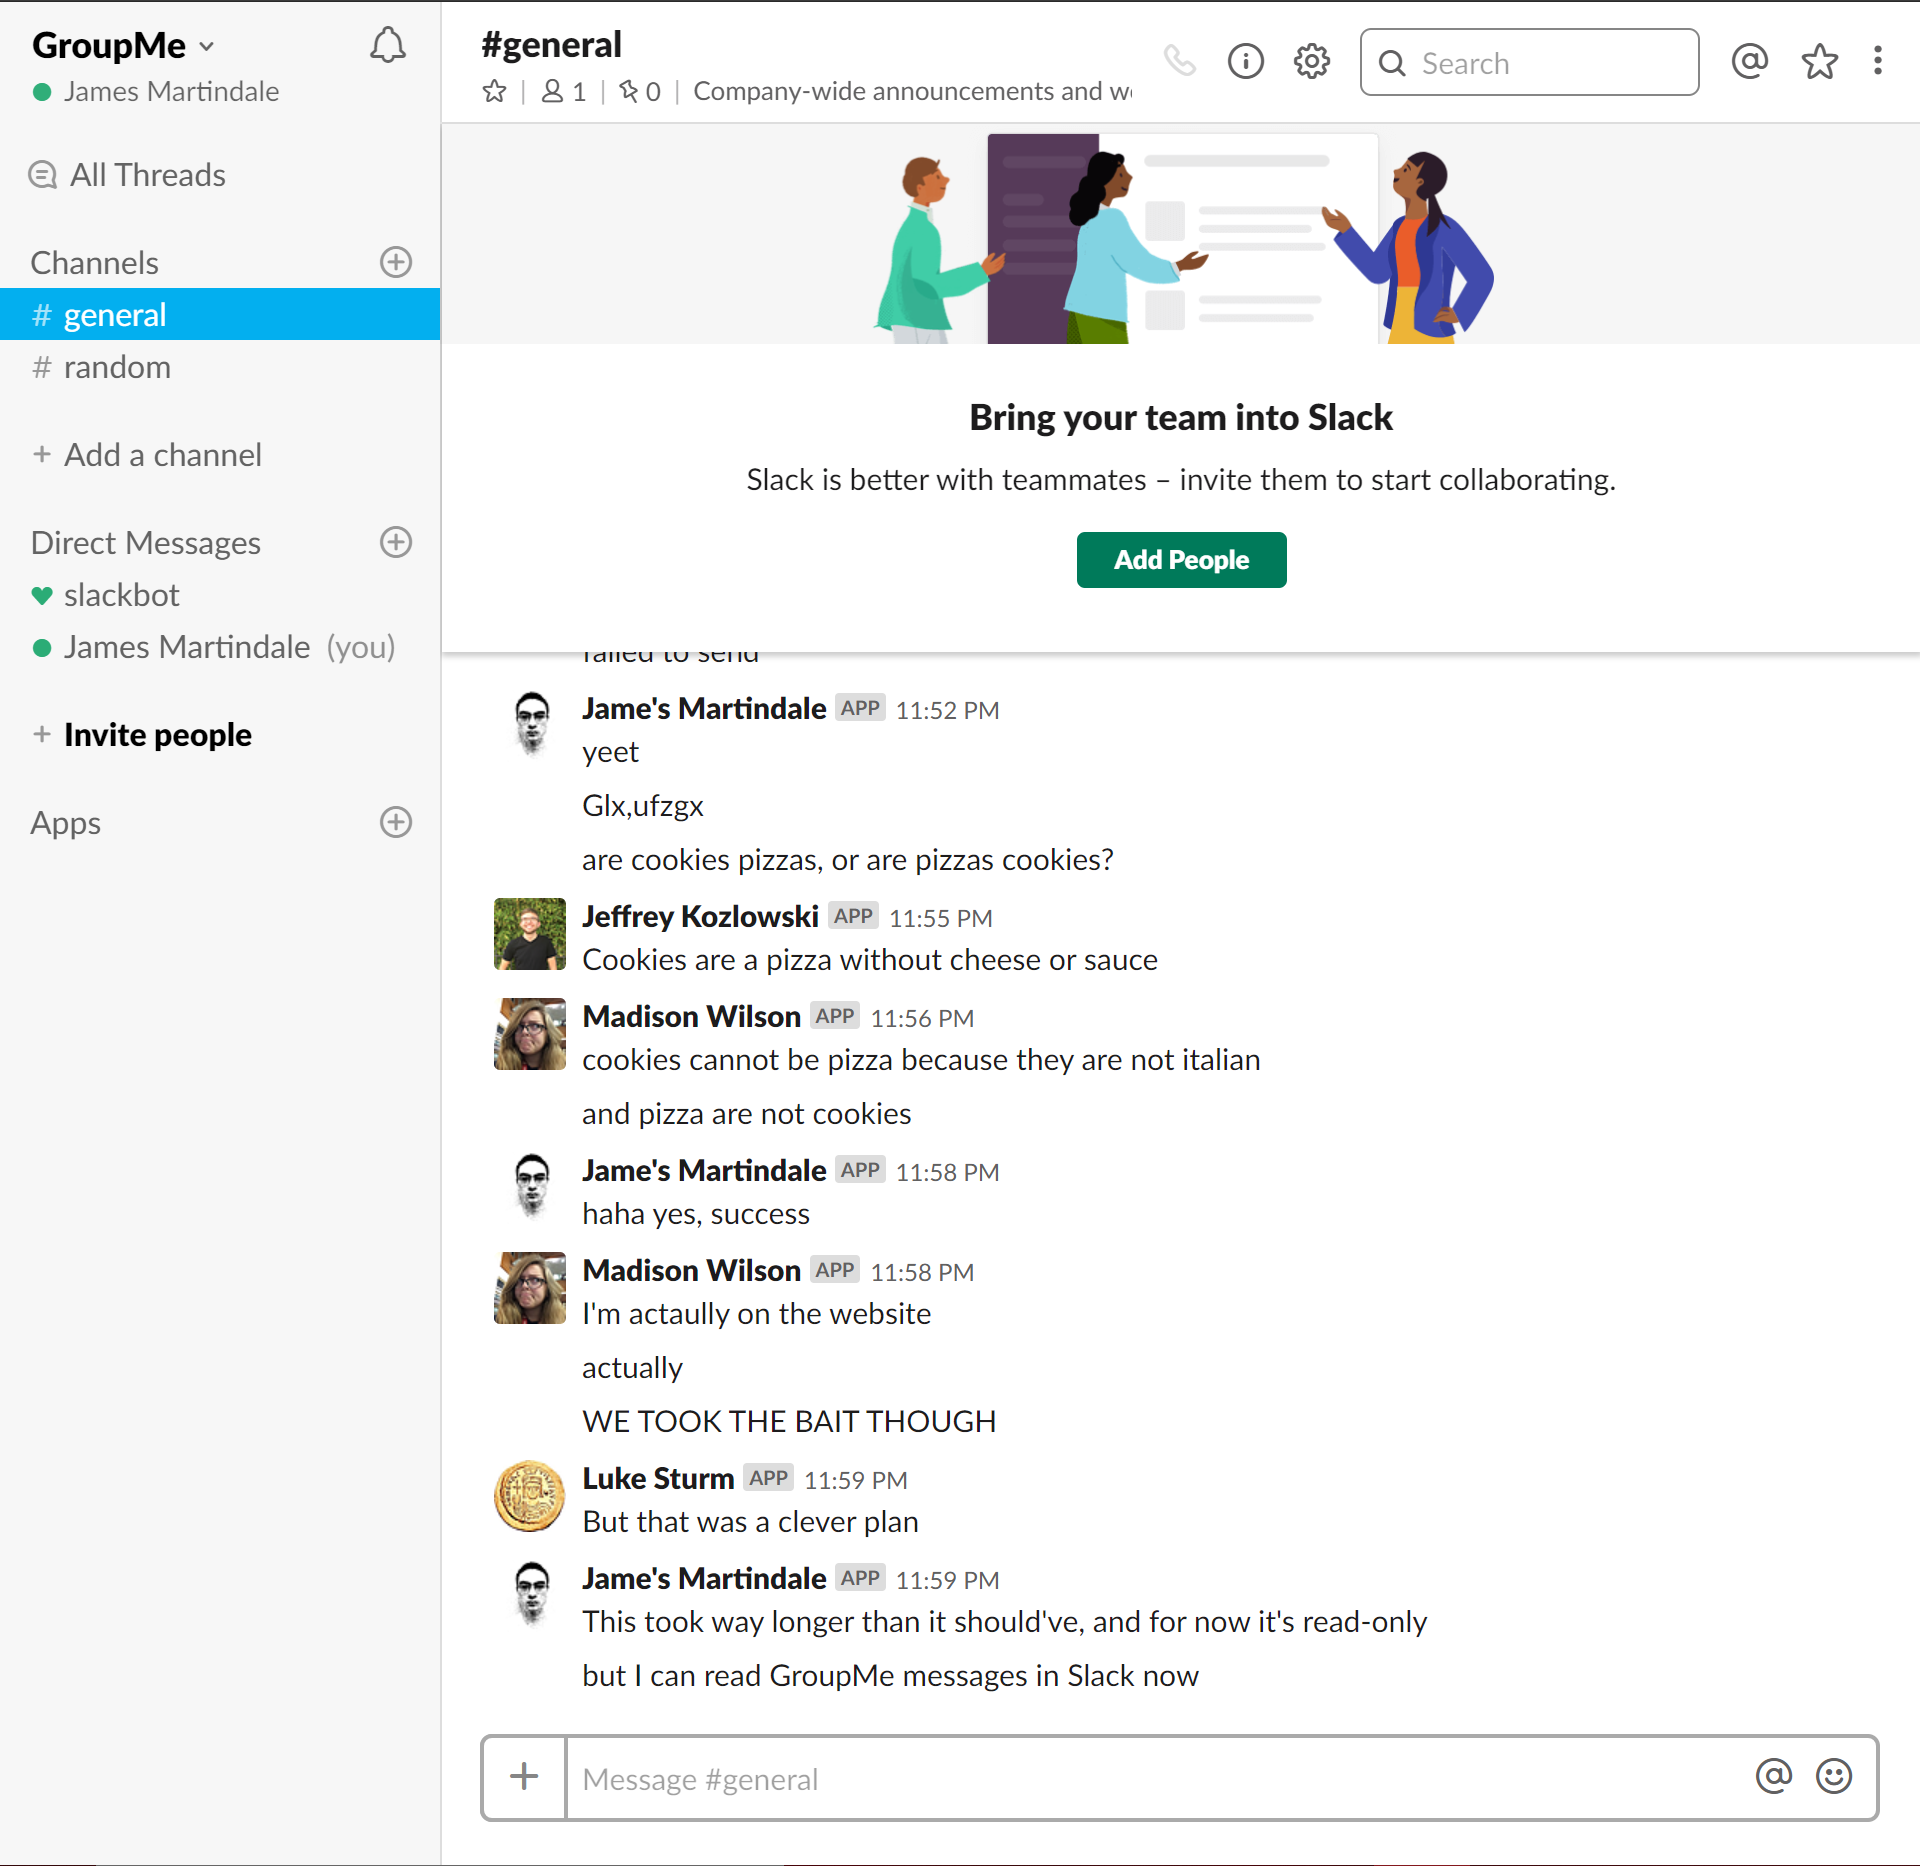Switch to the random channel
The height and width of the screenshot is (1866, 1920).
click(117, 367)
